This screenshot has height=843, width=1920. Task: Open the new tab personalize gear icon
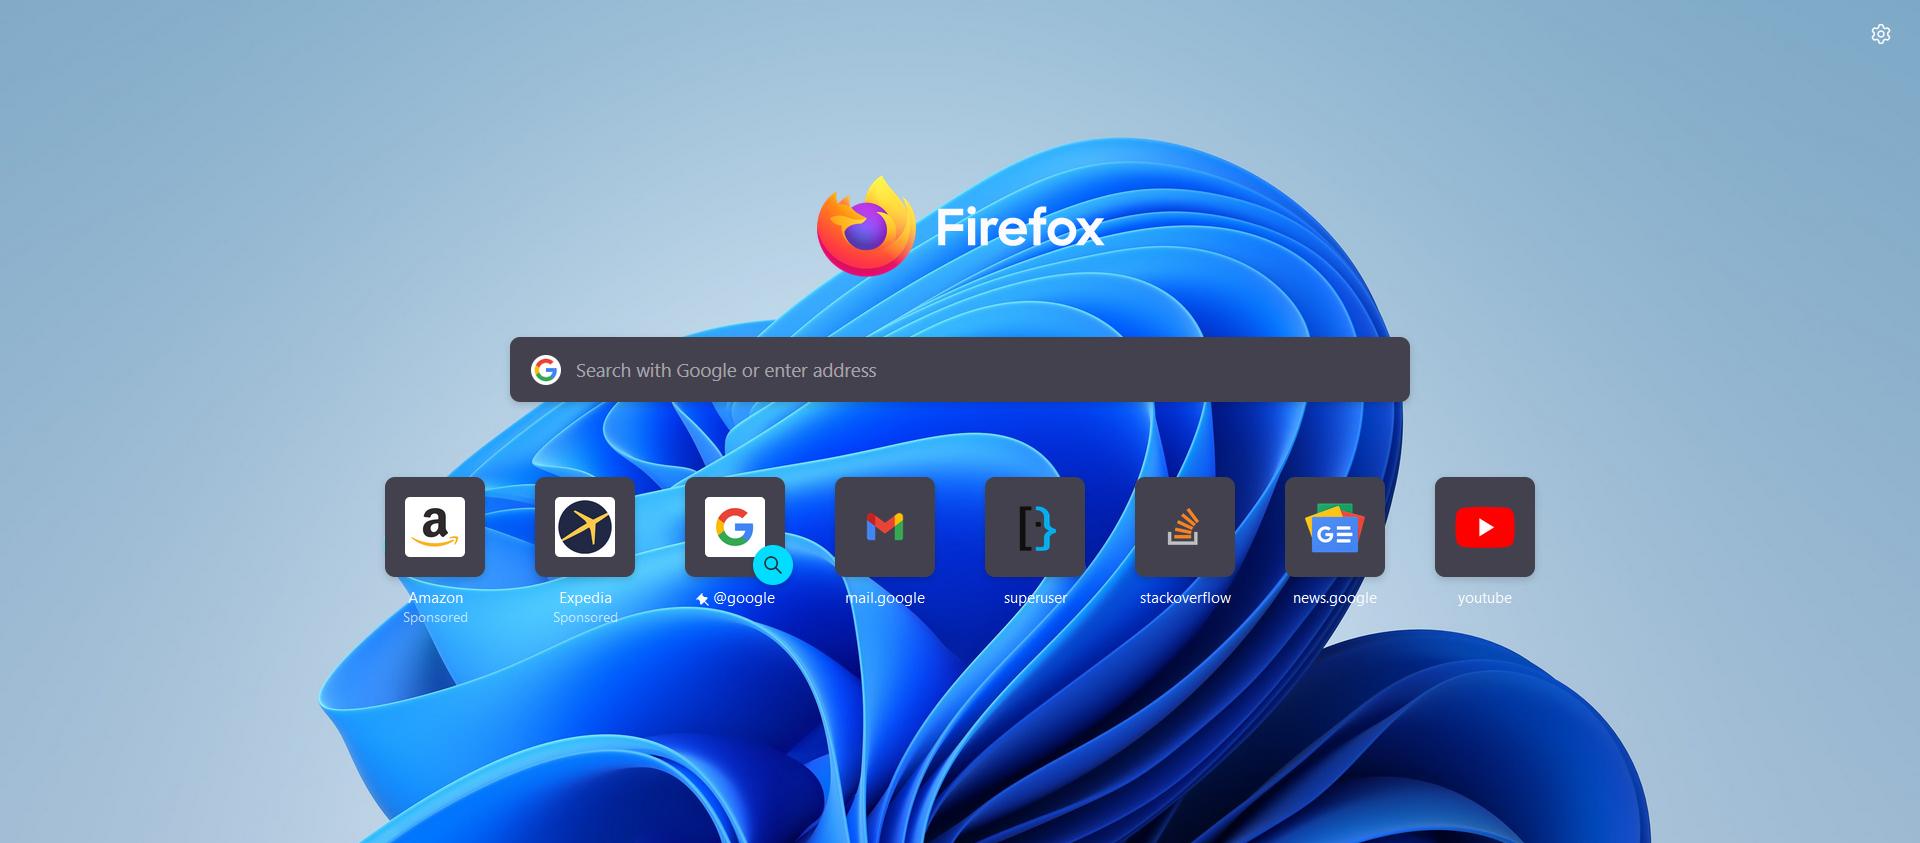(x=1880, y=34)
